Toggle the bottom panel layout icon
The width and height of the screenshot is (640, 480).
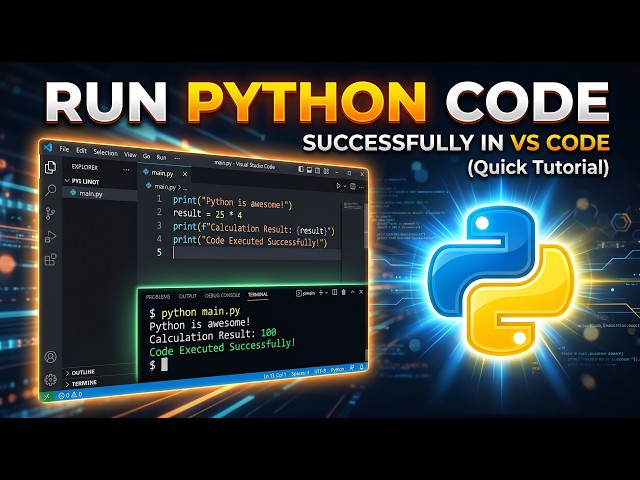[309, 170]
